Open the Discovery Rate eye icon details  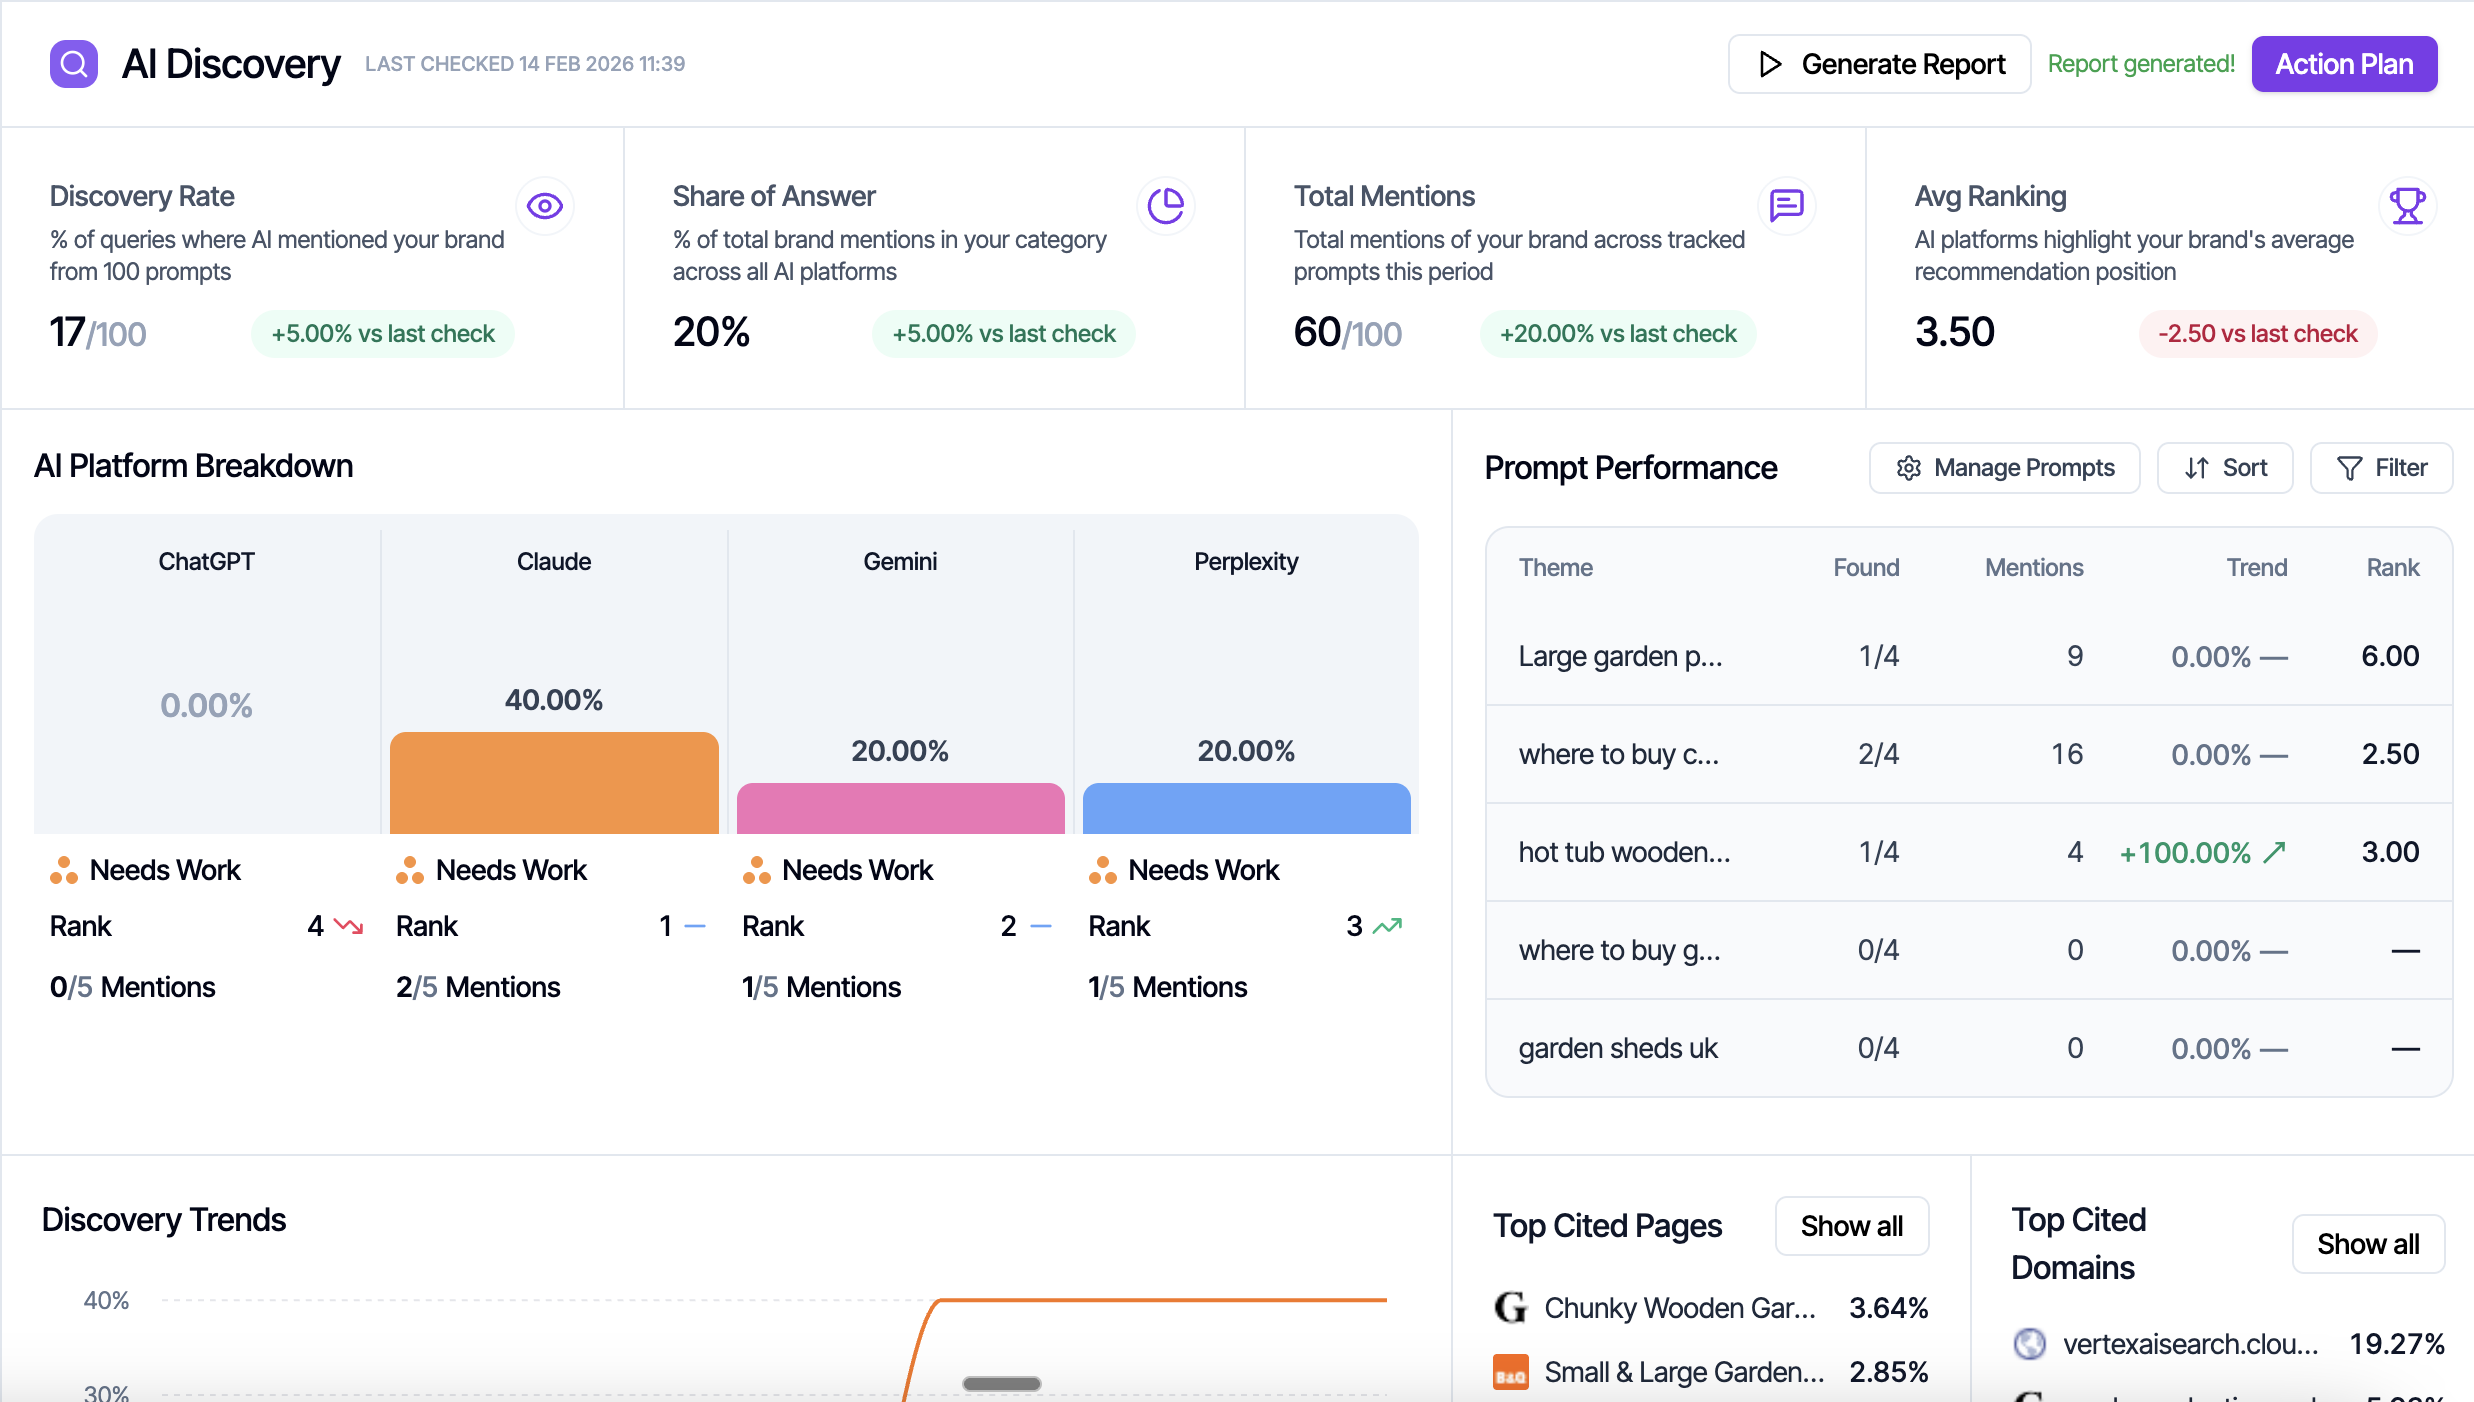[x=545, y=205]
